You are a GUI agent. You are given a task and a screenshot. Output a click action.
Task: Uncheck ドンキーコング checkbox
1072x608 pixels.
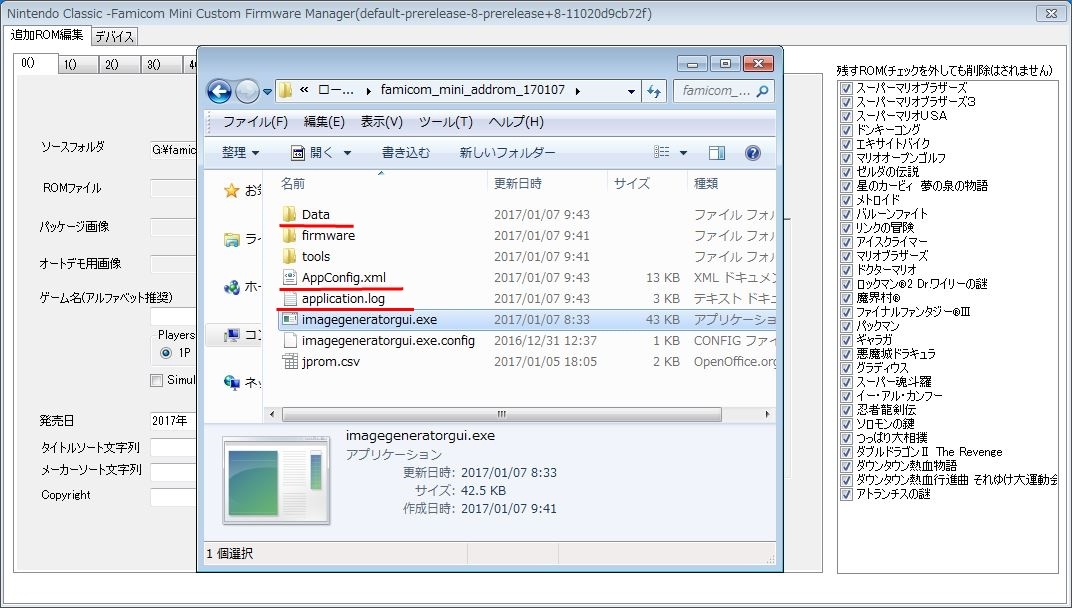point(846,130)
